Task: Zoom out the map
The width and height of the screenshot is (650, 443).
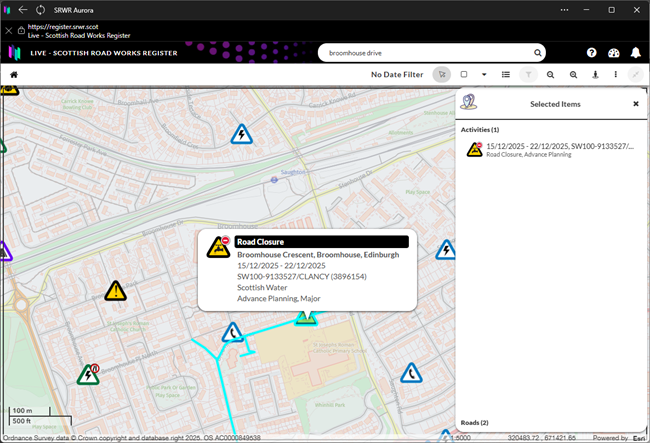Action: 551,75
